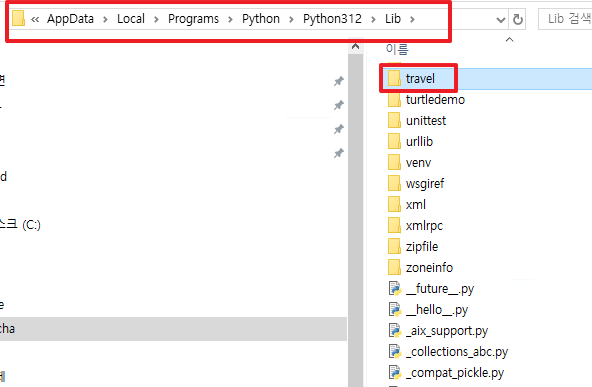Expand the chevron after Python breadcrumb
The image size is (592, 387).
click(291, 19)
